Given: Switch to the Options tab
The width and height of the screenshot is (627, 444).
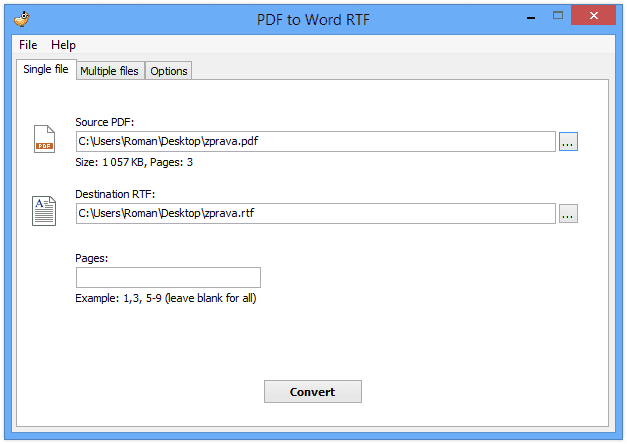Looking at the screenshot, I should tap(169, 71).
